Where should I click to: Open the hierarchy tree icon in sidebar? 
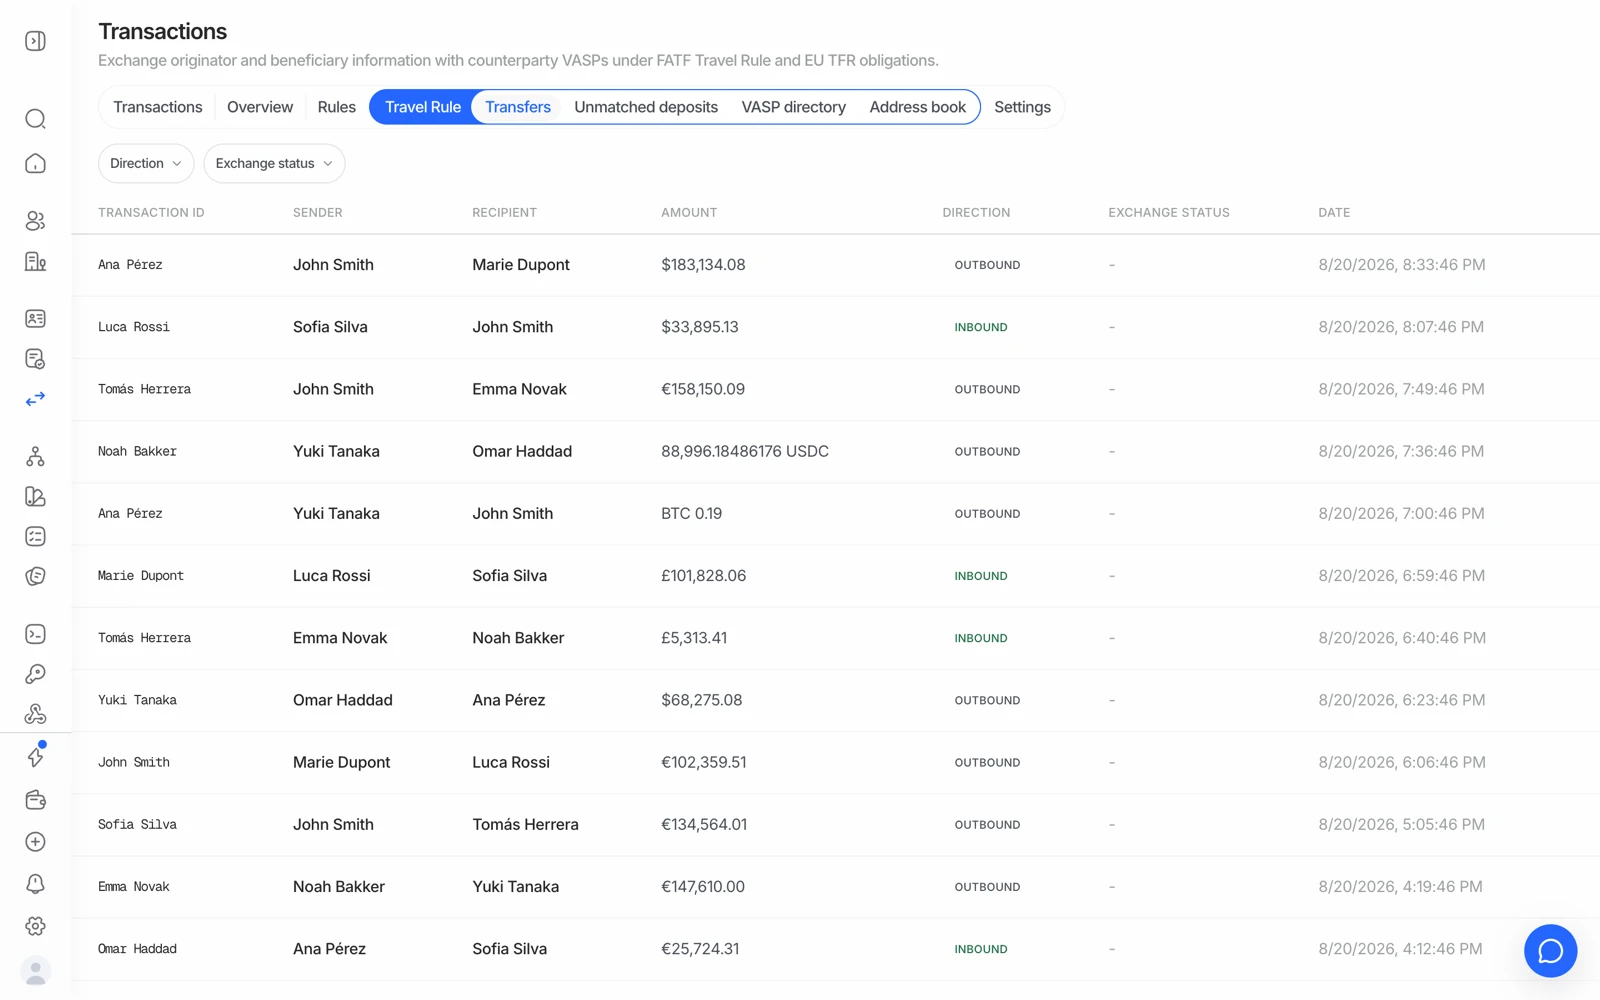35,457
